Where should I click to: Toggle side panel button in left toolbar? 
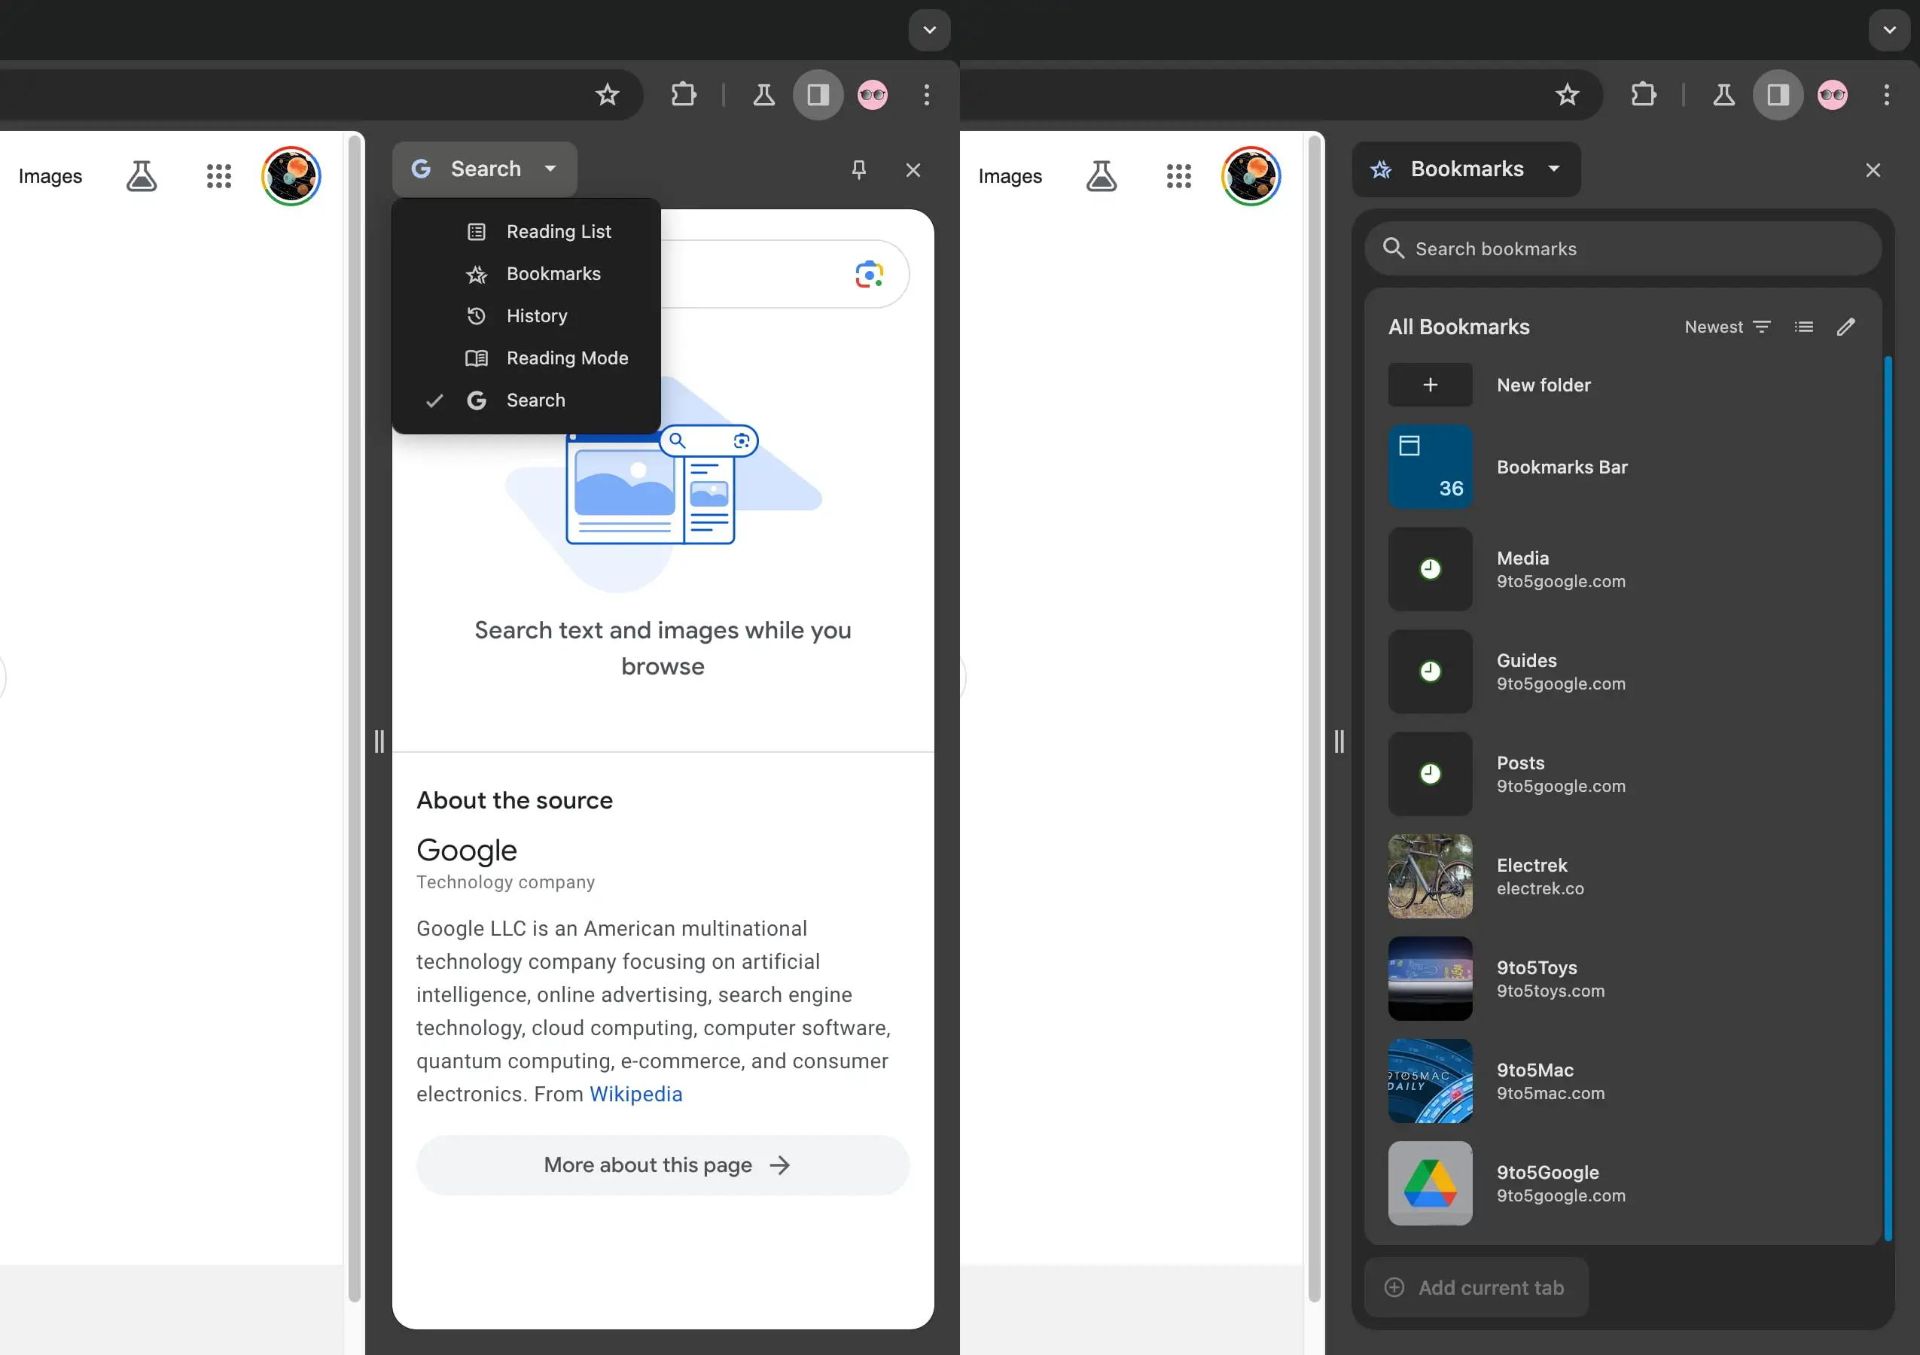(x=818, y=95)
